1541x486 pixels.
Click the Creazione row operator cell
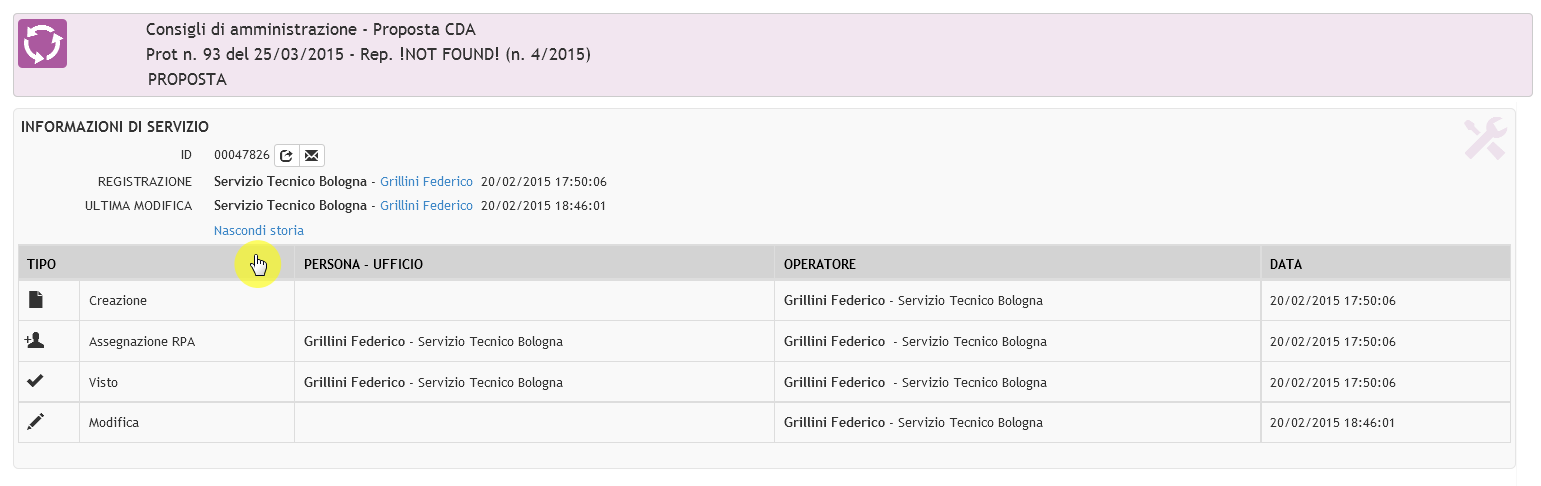coord(1017,300)
